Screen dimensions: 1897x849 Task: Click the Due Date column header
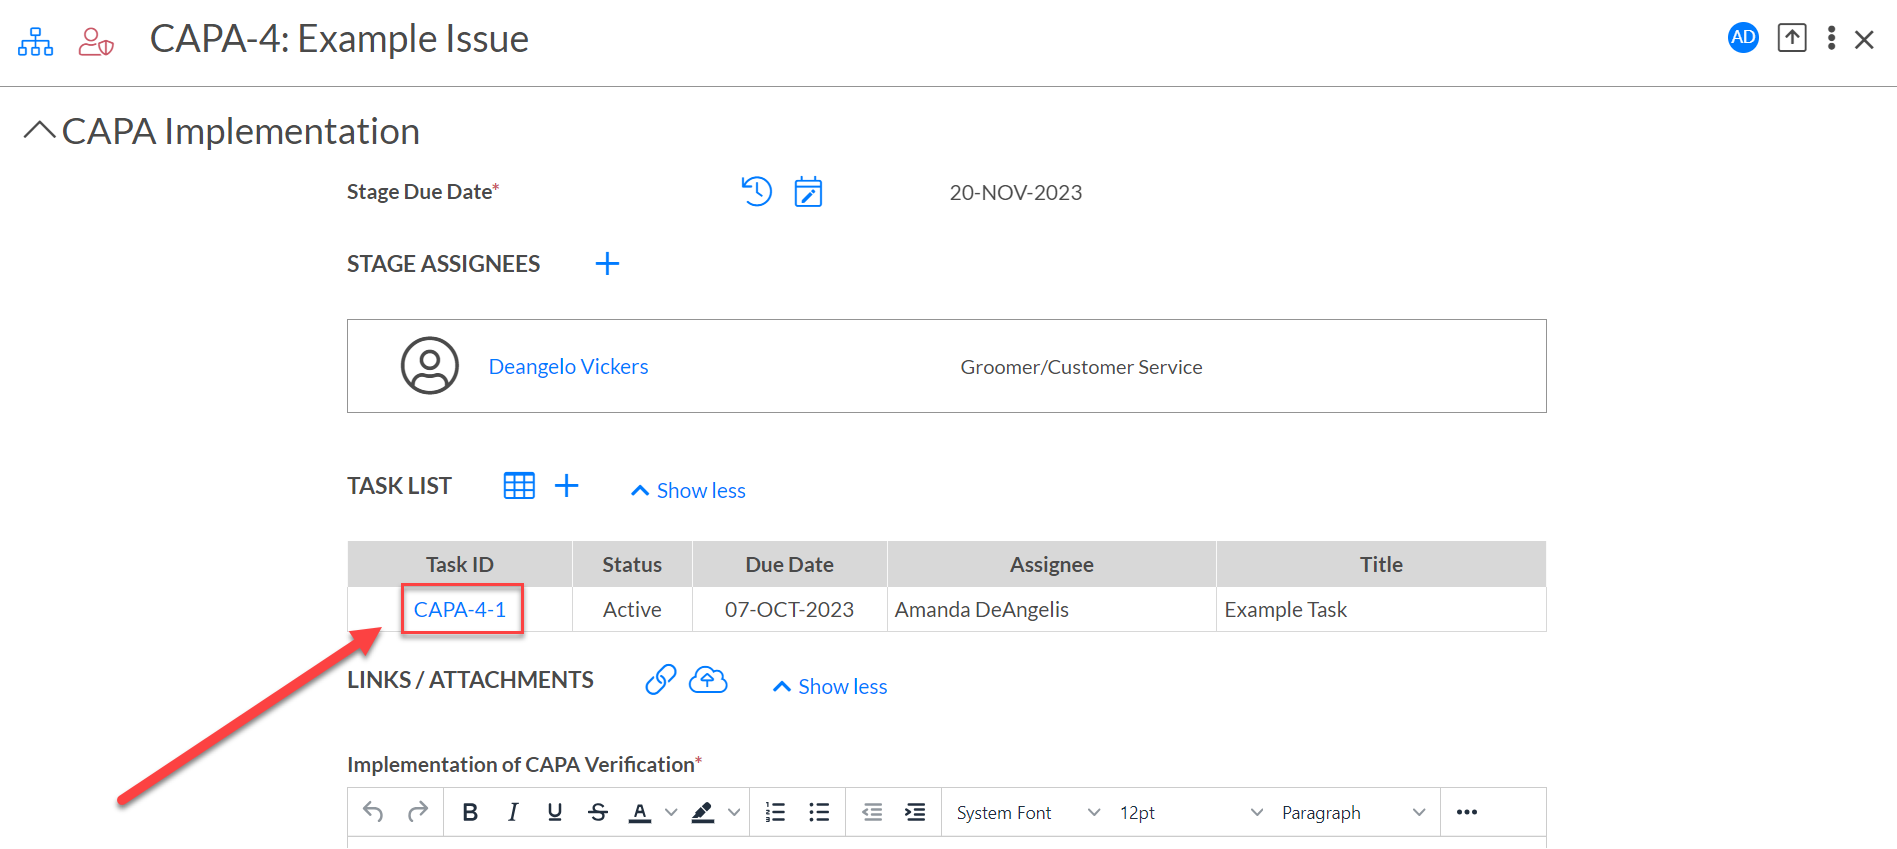(x=790, y=565)
